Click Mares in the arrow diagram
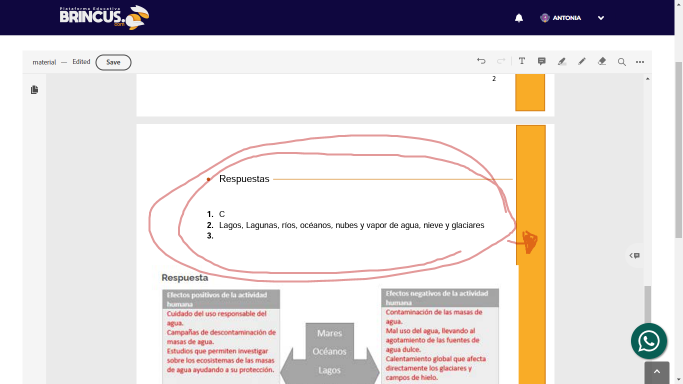The width and height of the screenshot is (683, 384). click(329, 333)
